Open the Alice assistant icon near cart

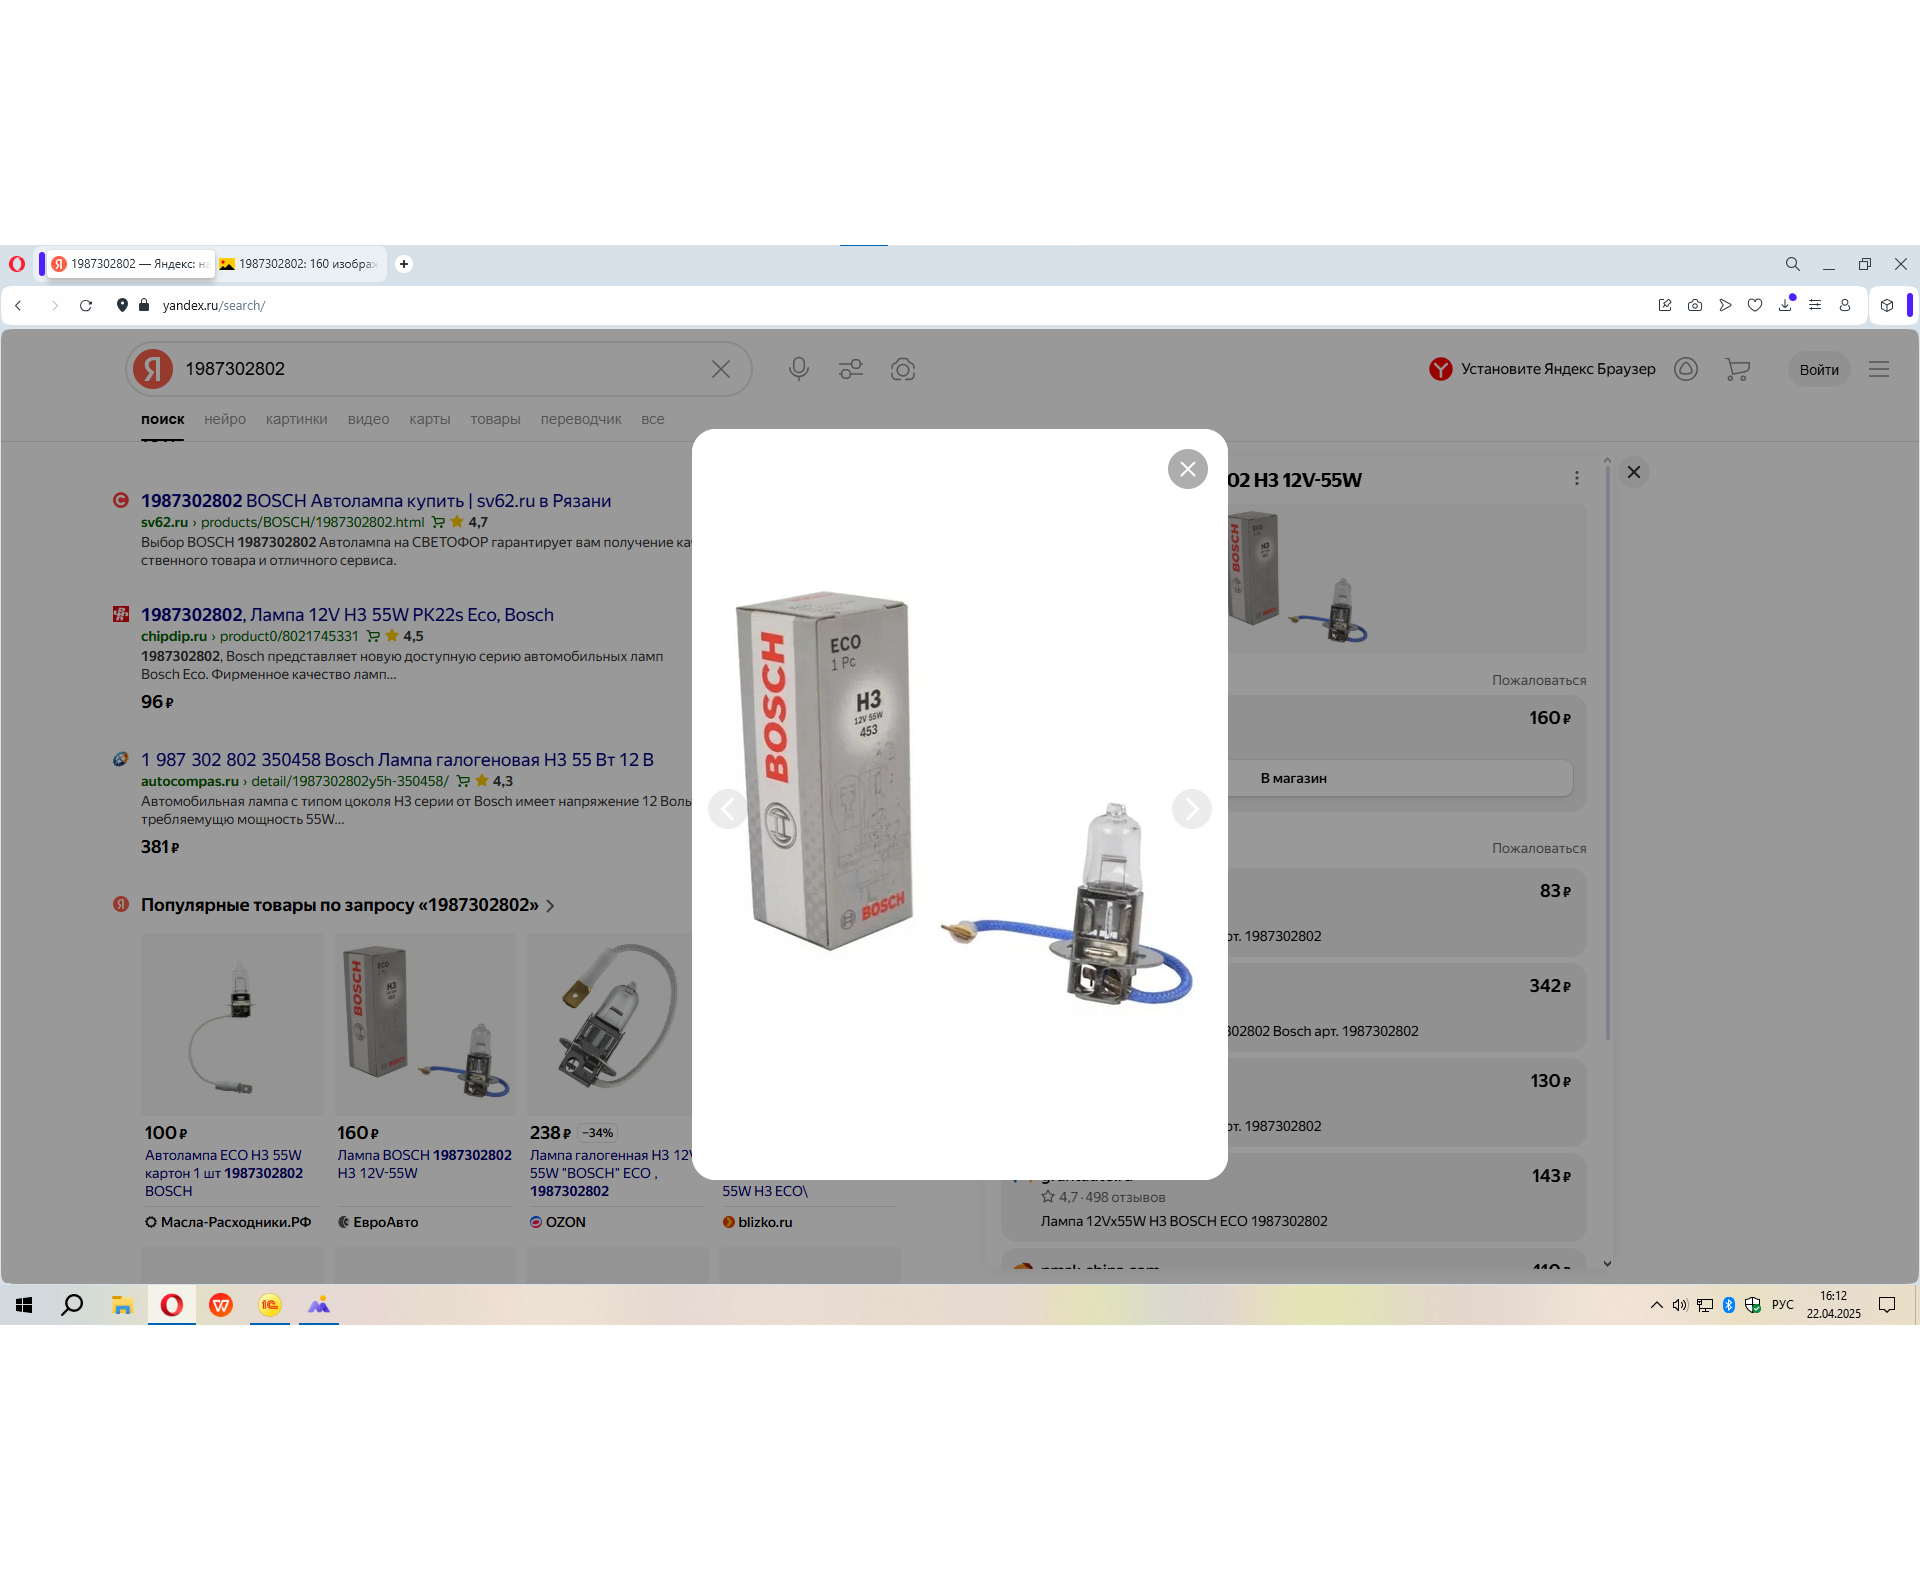1686,369
